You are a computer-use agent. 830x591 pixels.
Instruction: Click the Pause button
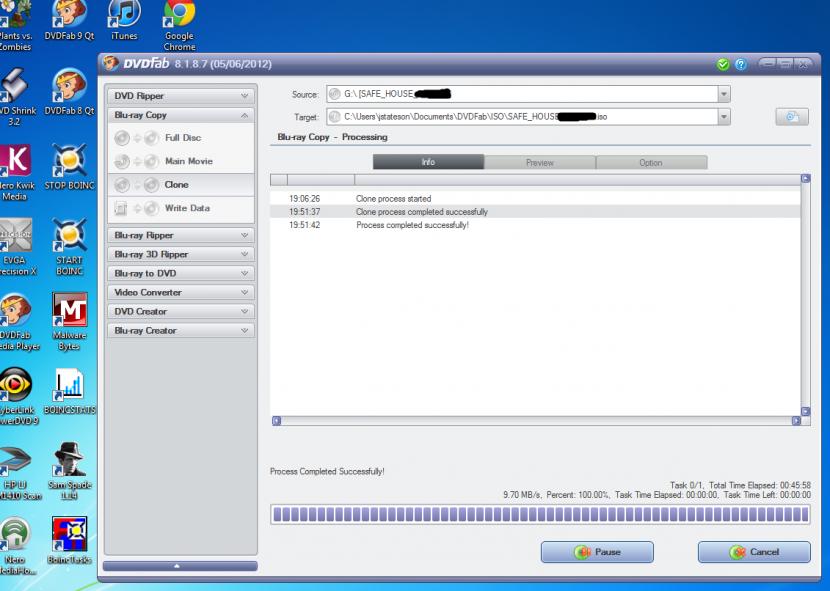click(597, 552)
